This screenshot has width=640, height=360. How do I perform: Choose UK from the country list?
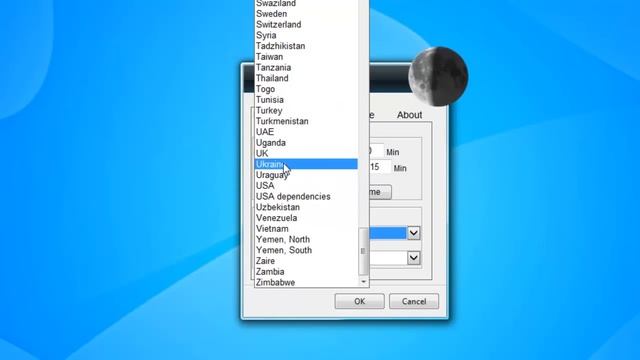click(x=306, y=153)
